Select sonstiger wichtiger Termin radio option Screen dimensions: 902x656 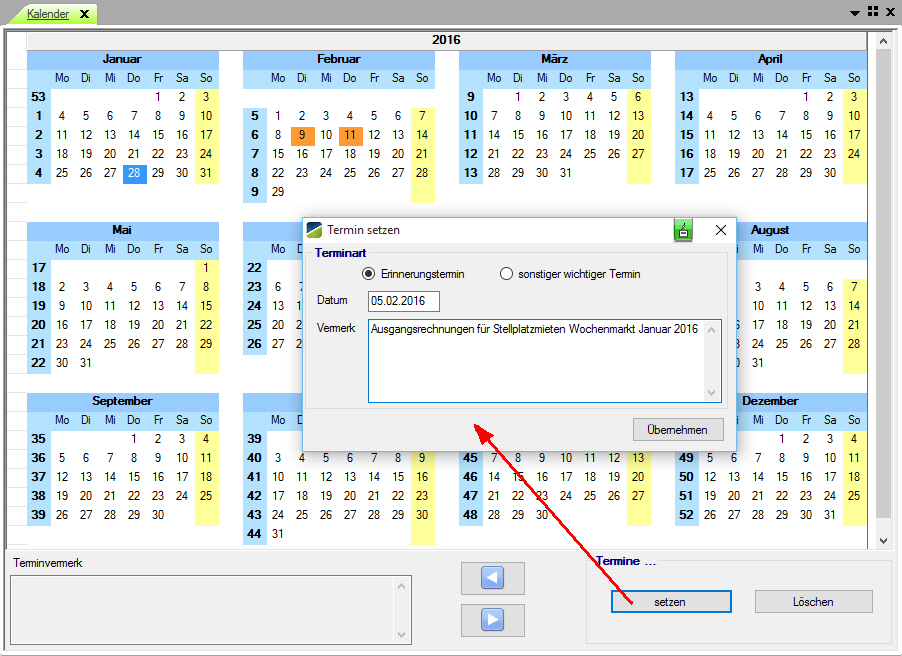[x=506, y=274]
